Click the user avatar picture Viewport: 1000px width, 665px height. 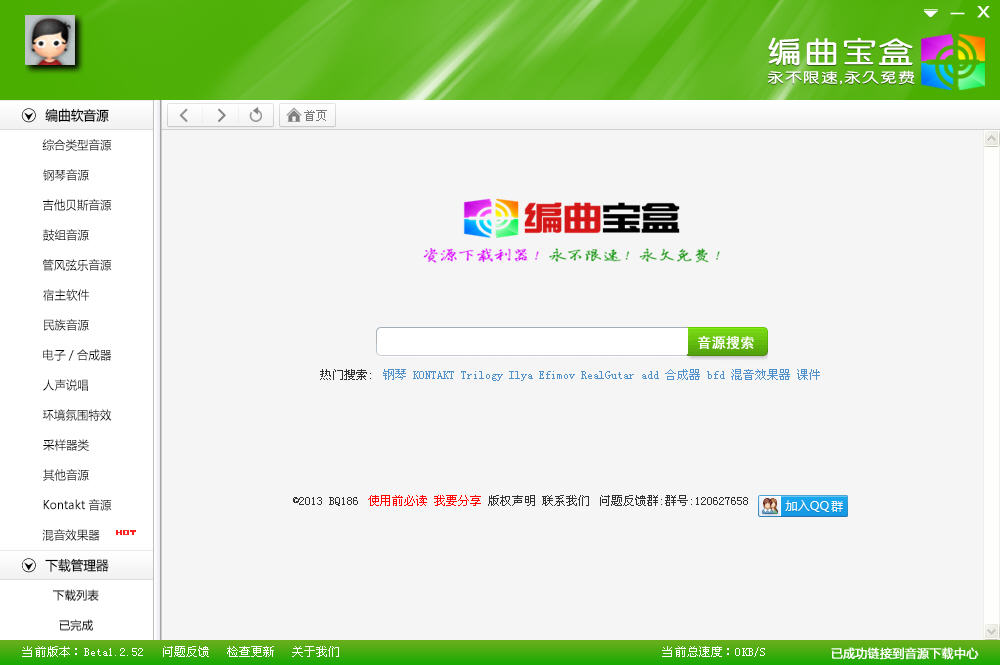click(x=50, y=40)
